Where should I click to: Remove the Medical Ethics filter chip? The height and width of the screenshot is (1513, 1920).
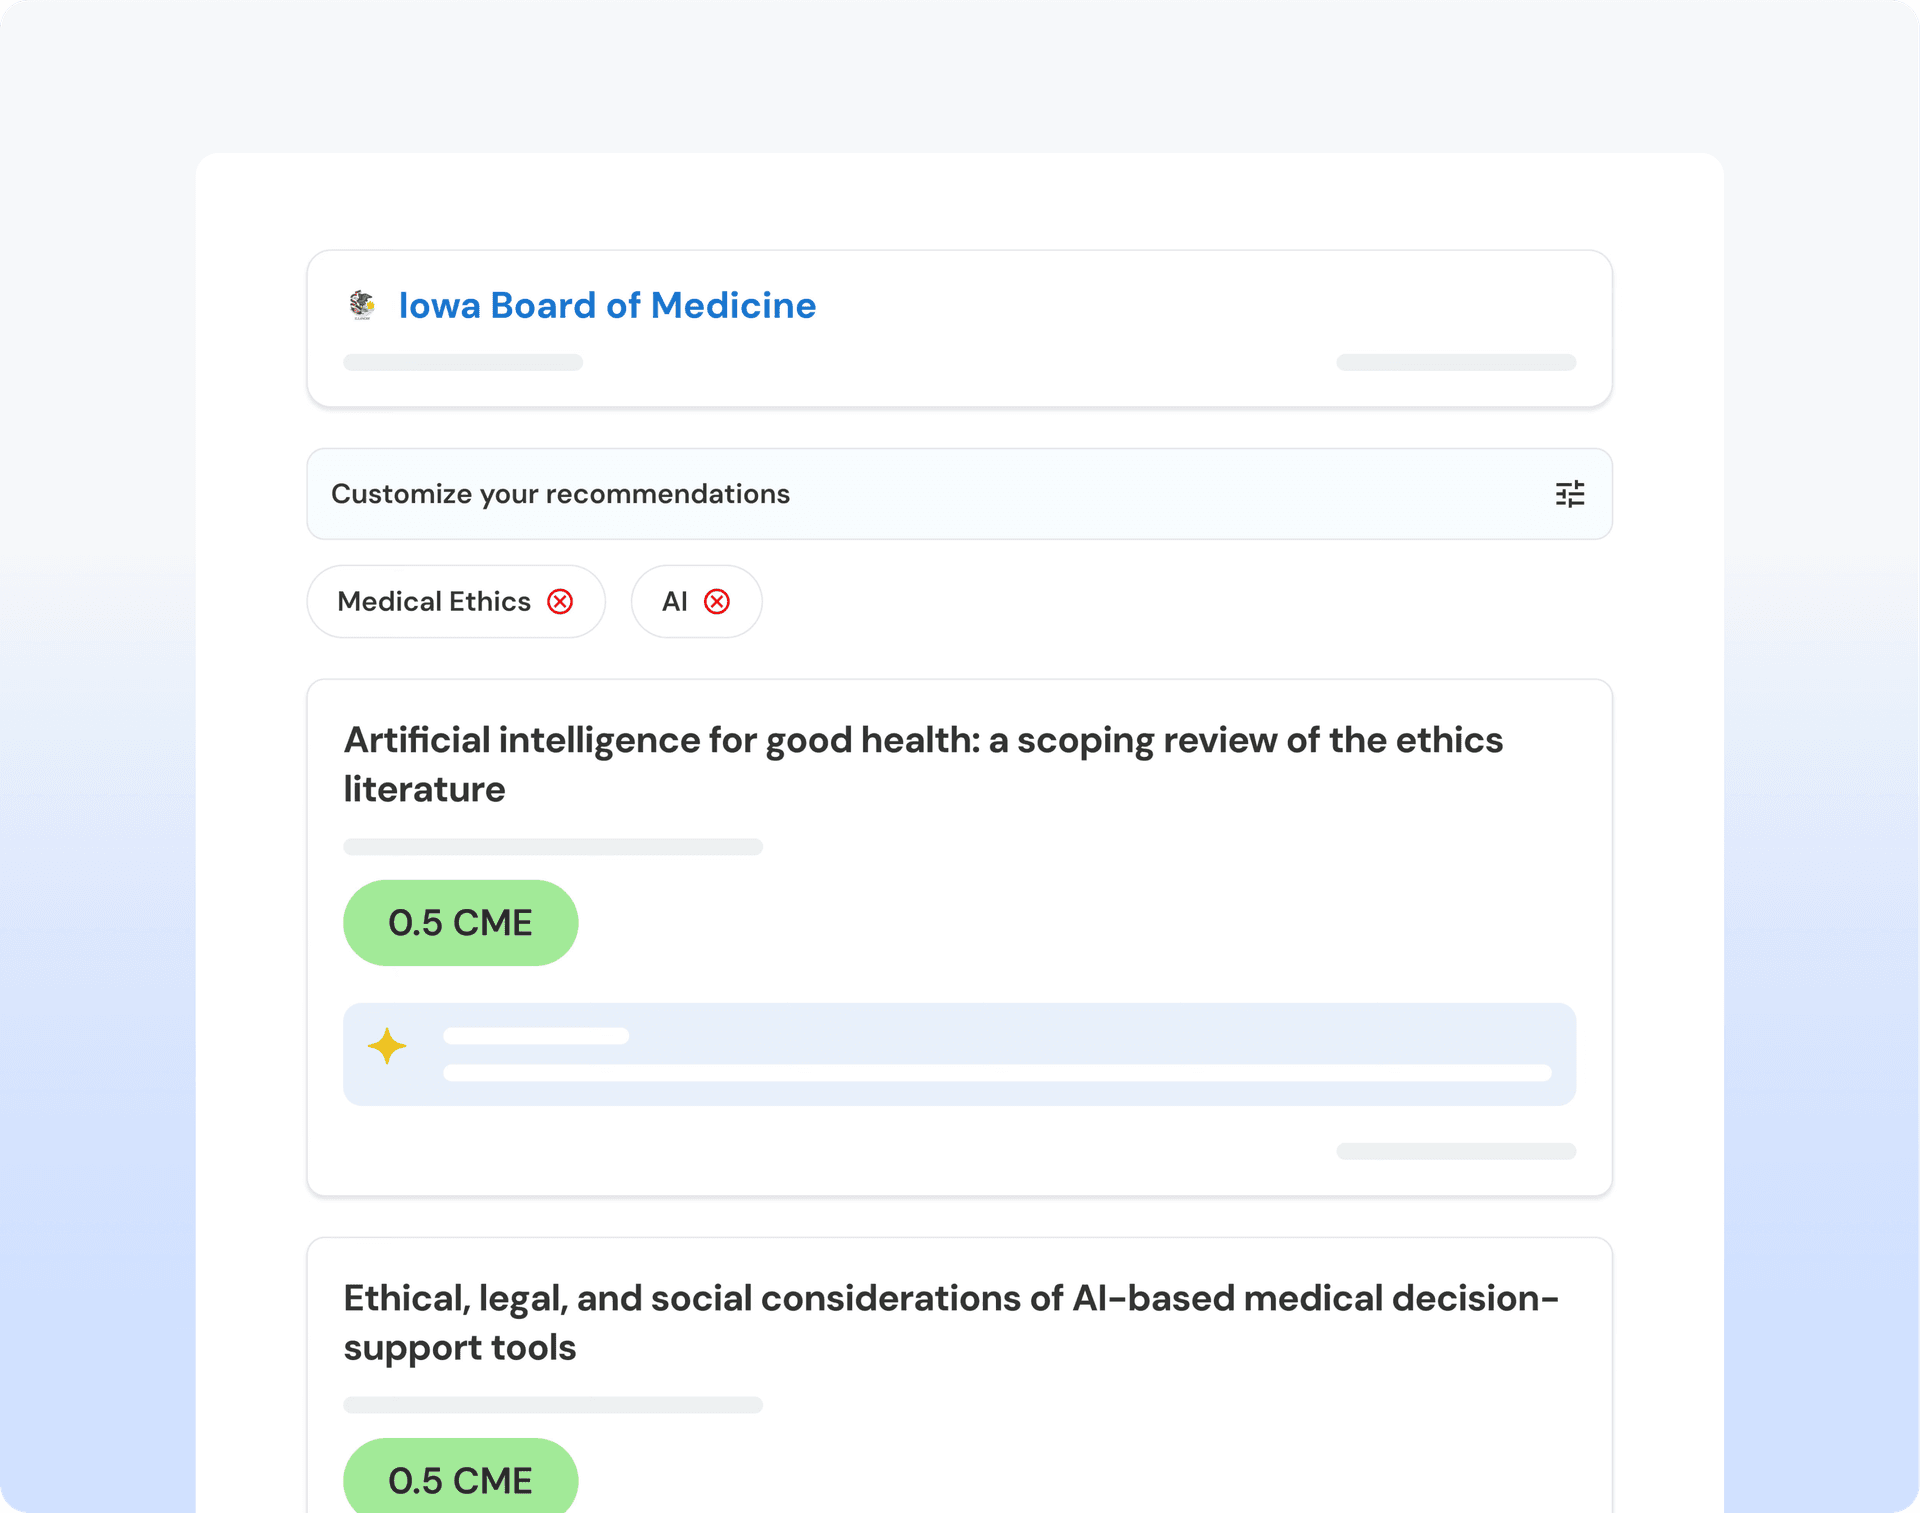pyautogui.click(x=560, y=601)
